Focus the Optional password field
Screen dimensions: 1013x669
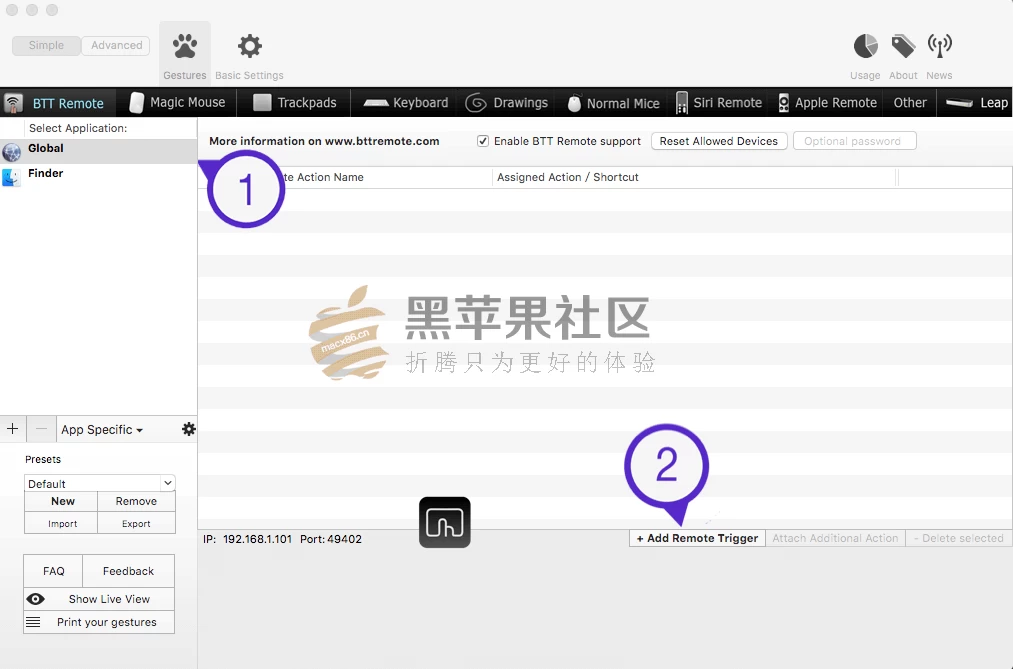click(855, 141)
